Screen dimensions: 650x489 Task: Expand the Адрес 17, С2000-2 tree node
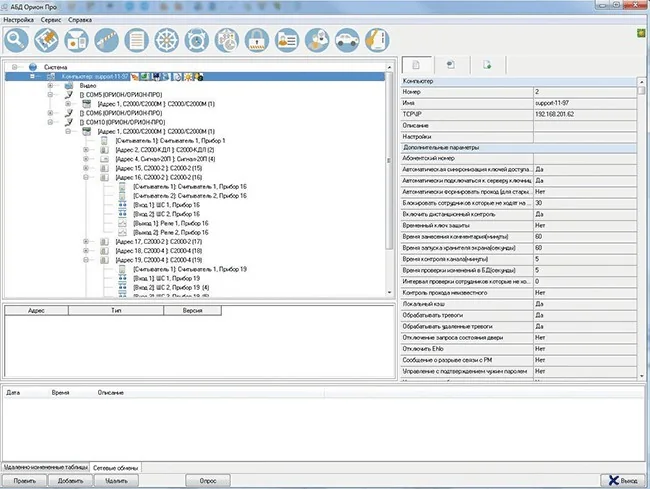click(x=86, y=242)
